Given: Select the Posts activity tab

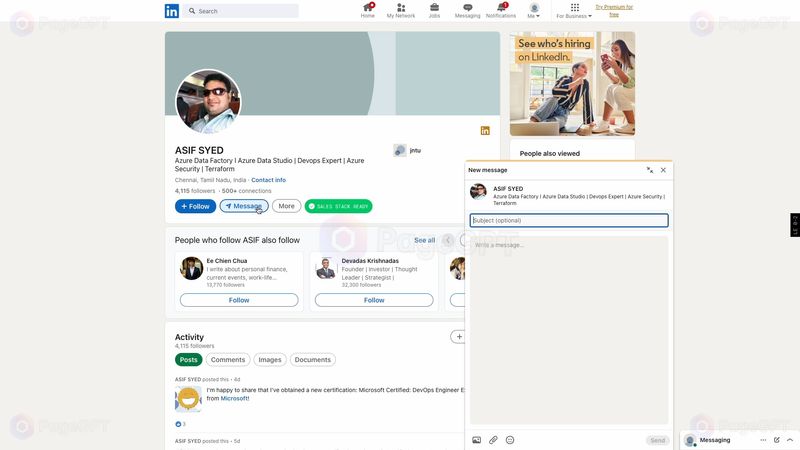Looking at the screenshot, I should (188, 360).
